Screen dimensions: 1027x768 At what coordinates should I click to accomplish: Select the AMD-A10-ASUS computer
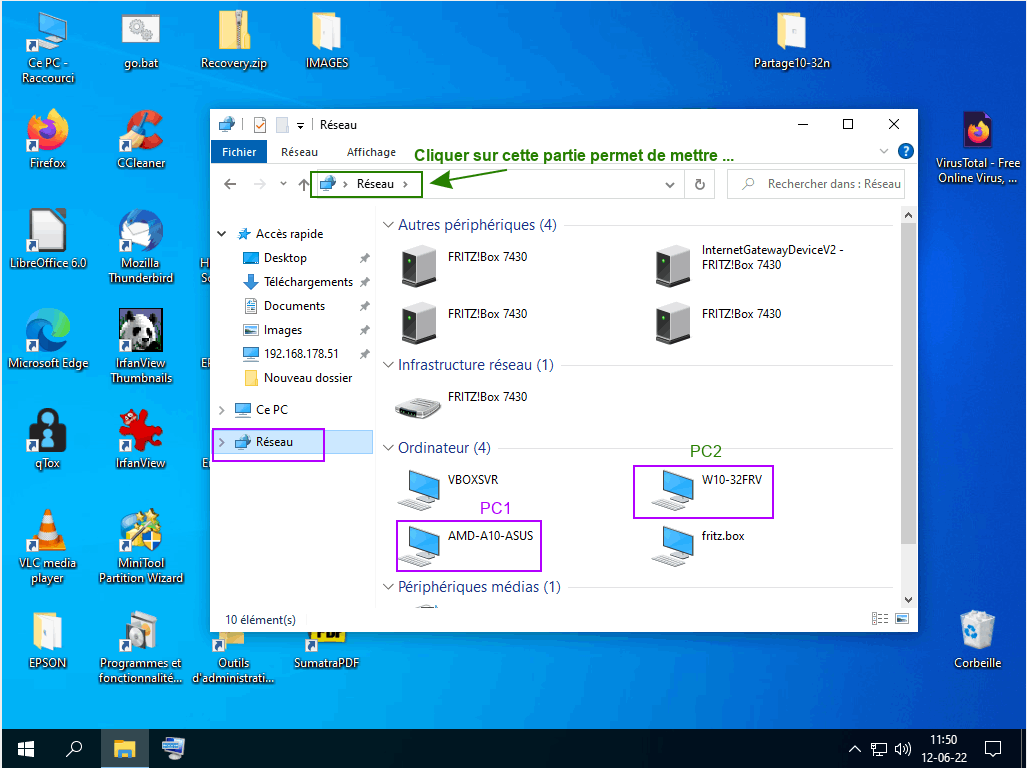coord(468,545)
